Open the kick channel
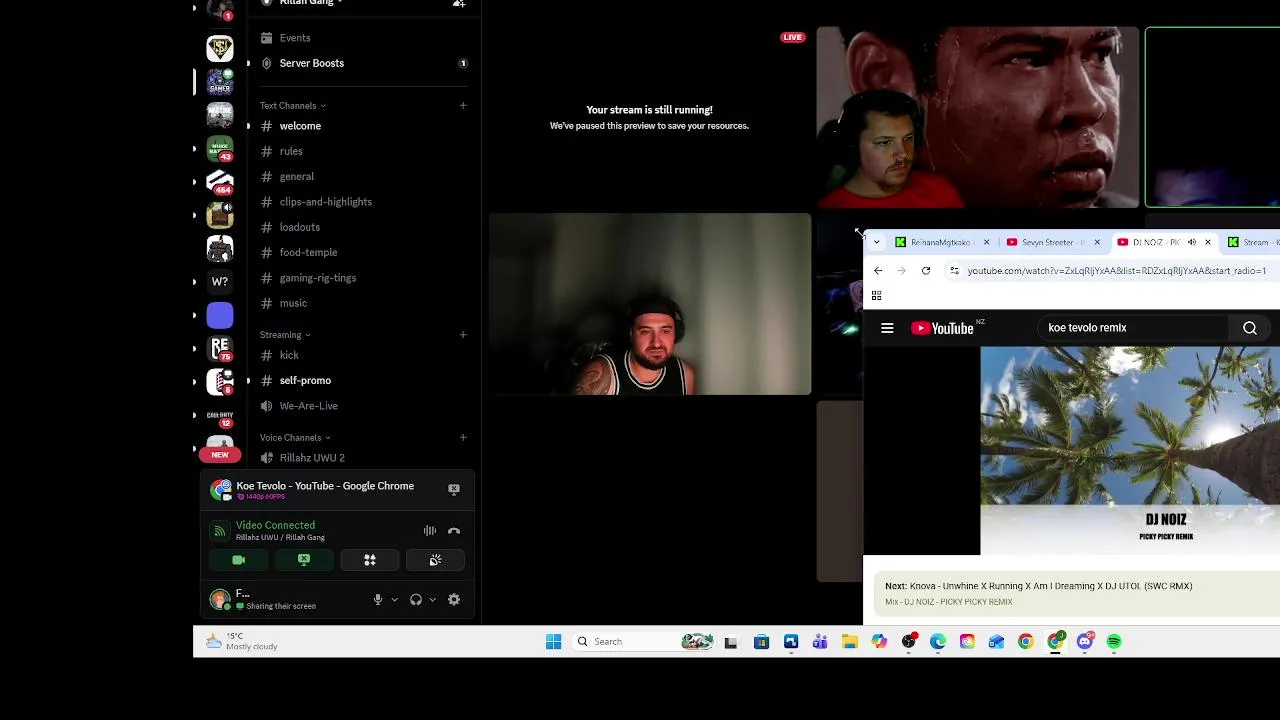The height and width of the screenshot is (720, 1280). point(289,355)
